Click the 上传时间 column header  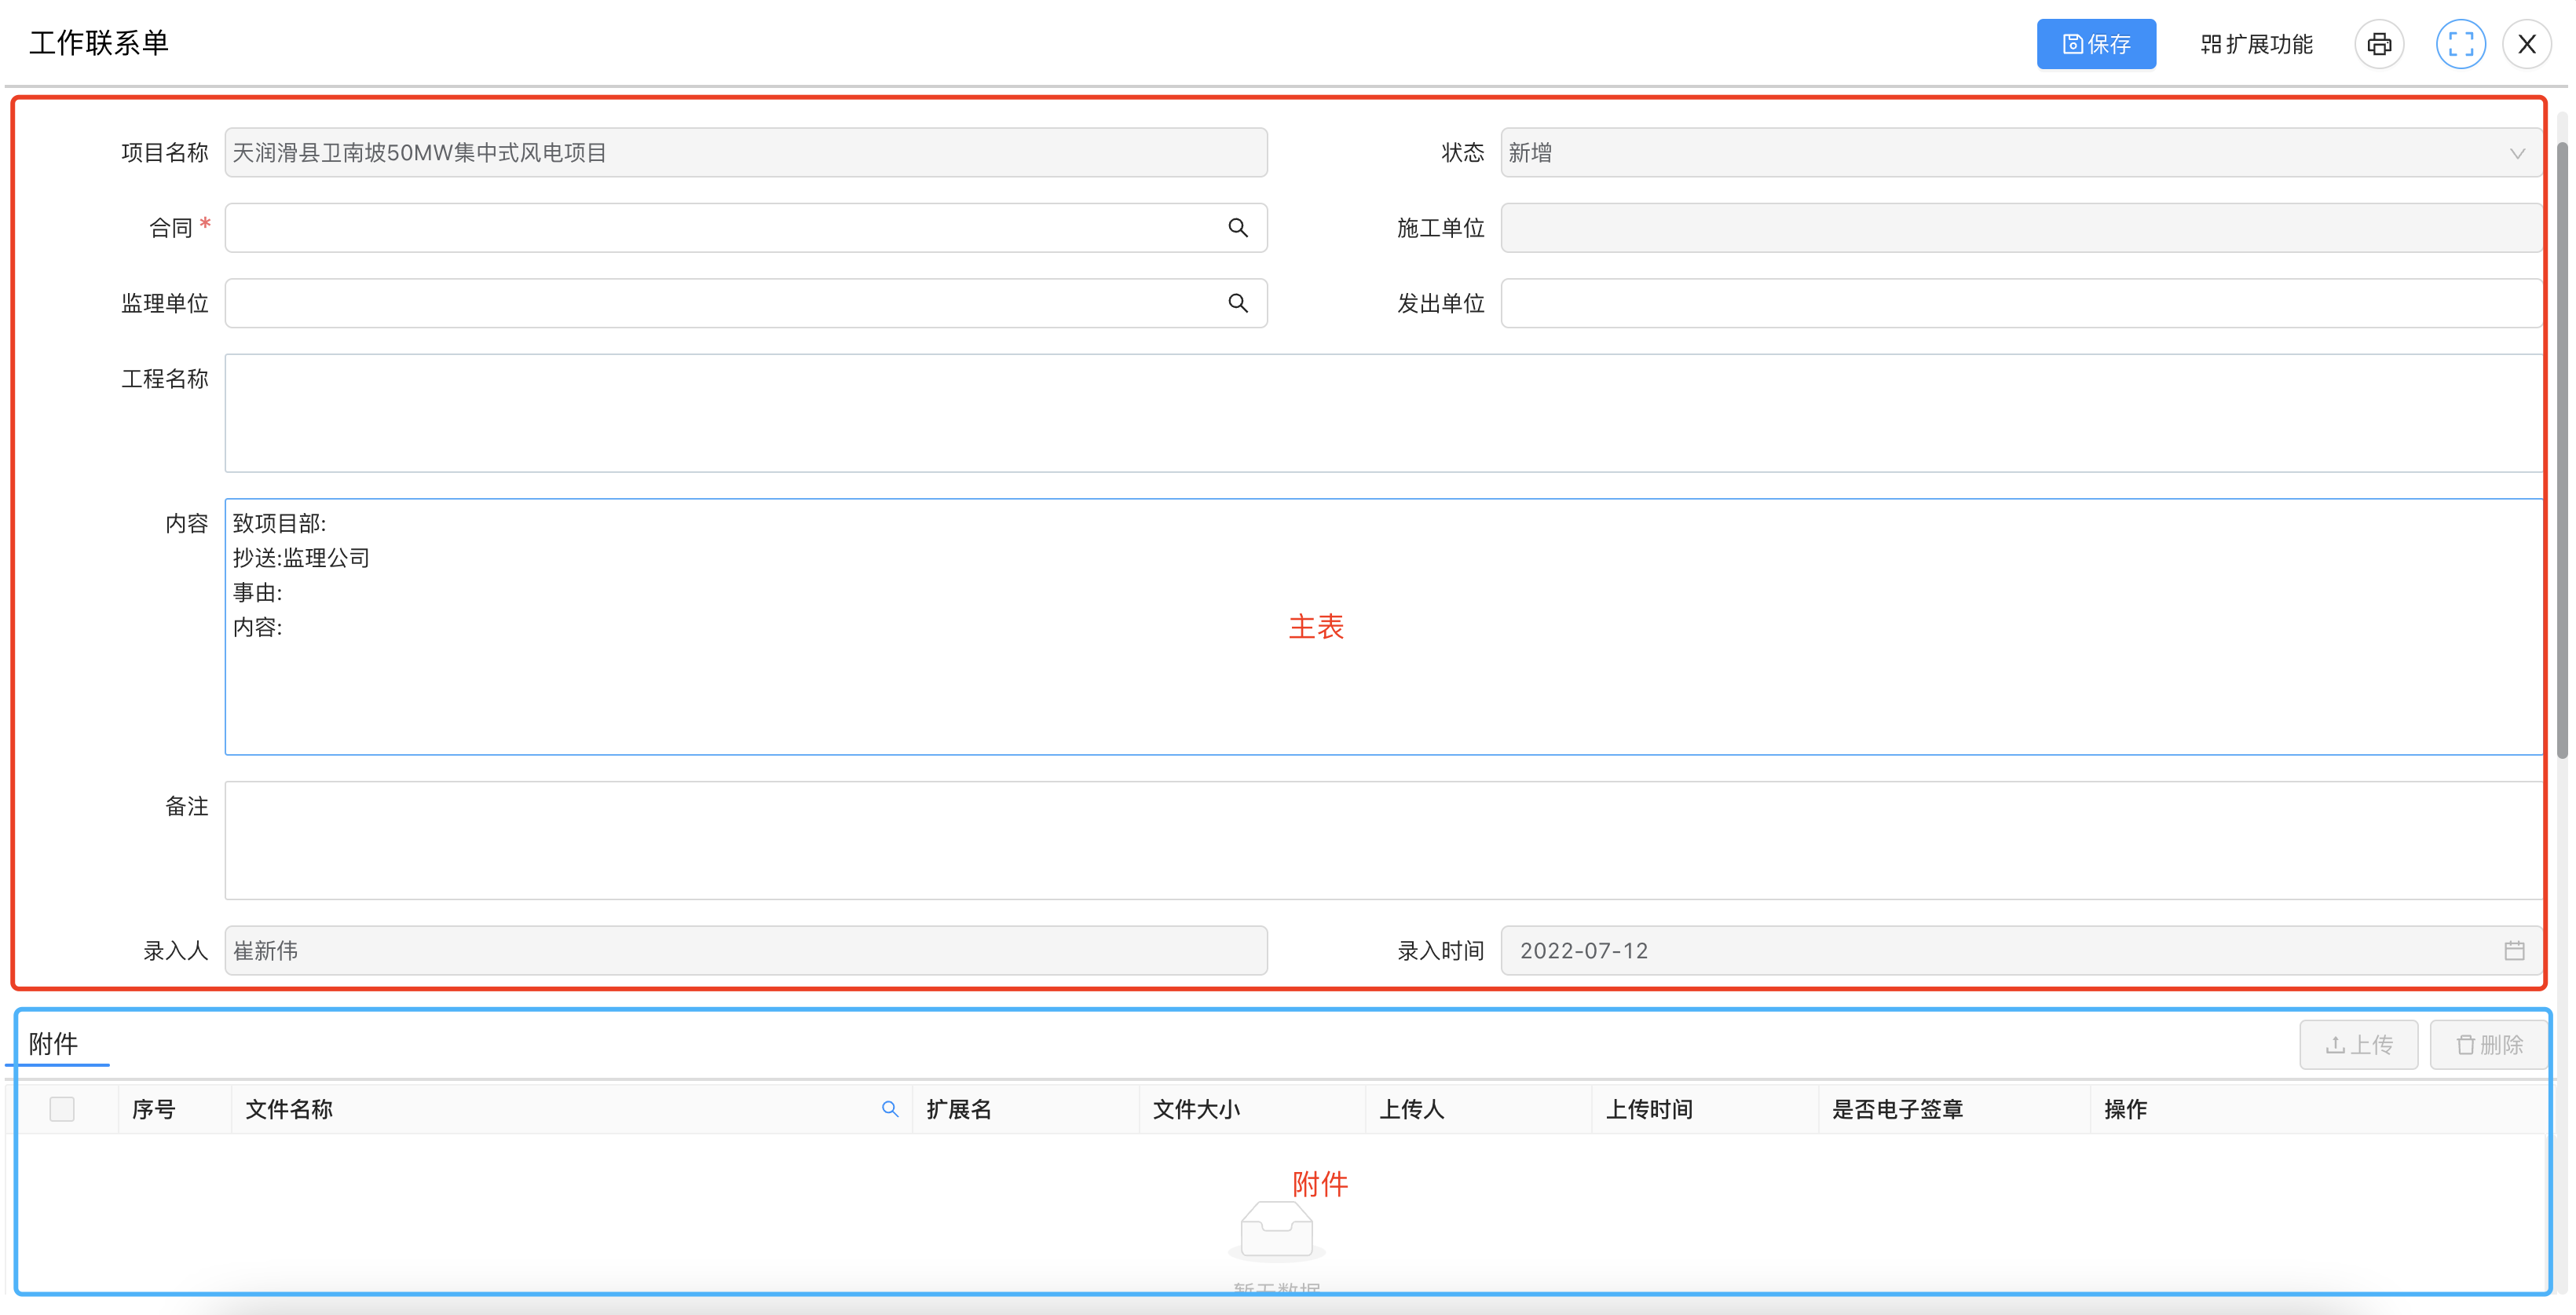pos(1650,1109)
